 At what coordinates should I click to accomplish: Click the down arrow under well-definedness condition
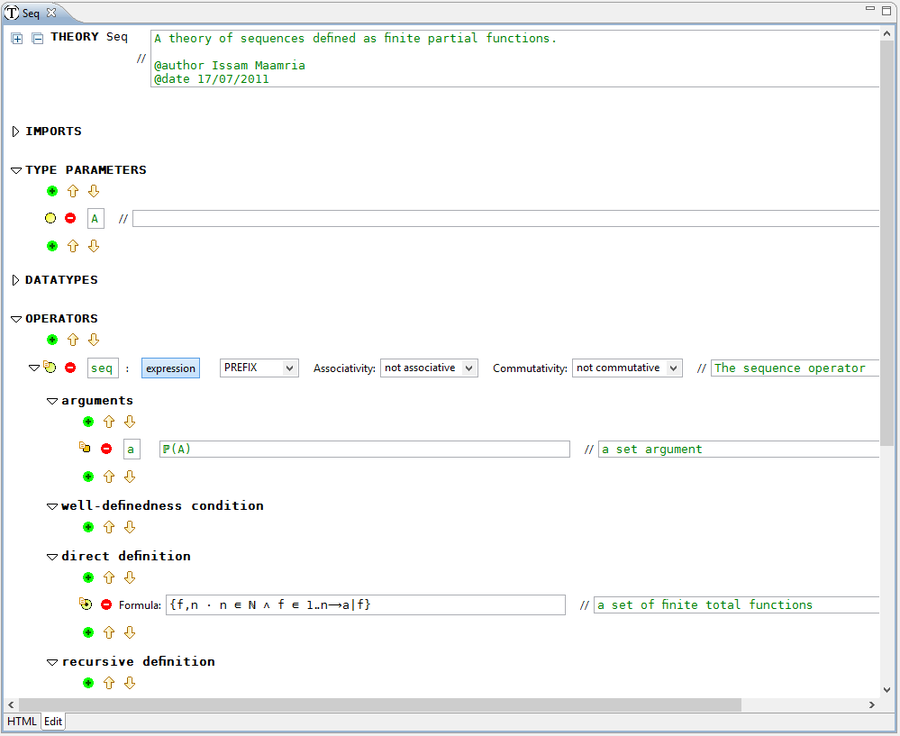click(130, 527)
